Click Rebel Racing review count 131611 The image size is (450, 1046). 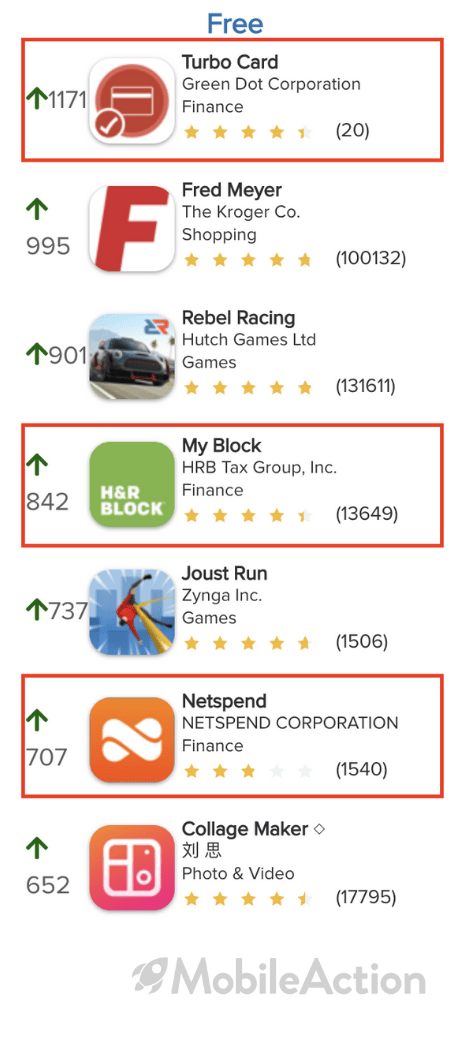[x=365, y=386]
